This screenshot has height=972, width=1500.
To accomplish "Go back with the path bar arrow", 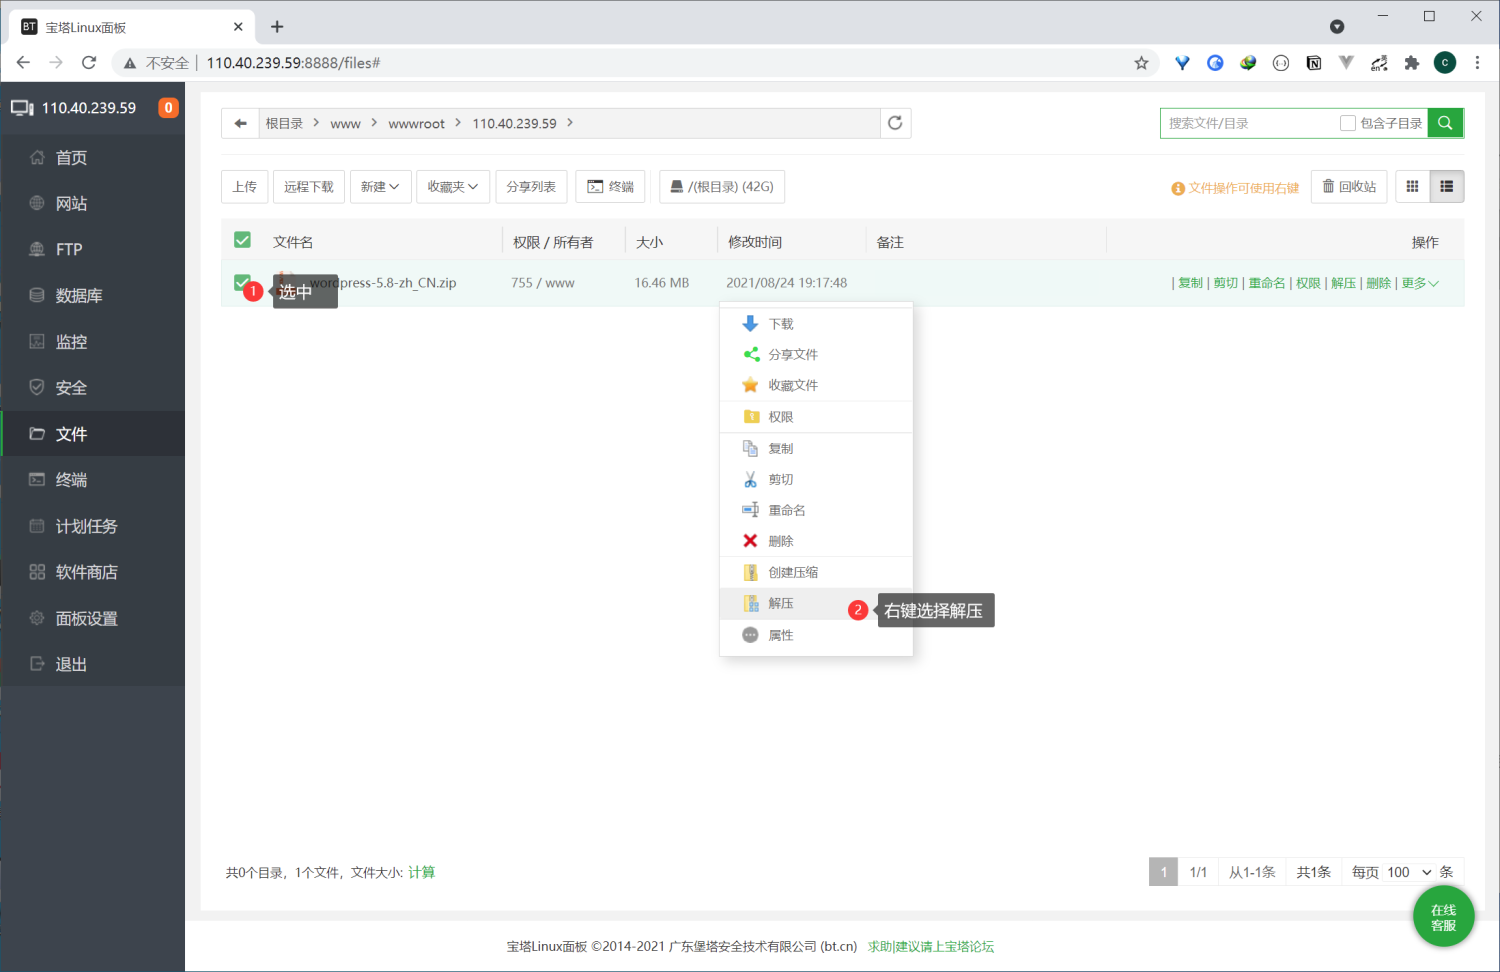I will (x=240, y=123).
